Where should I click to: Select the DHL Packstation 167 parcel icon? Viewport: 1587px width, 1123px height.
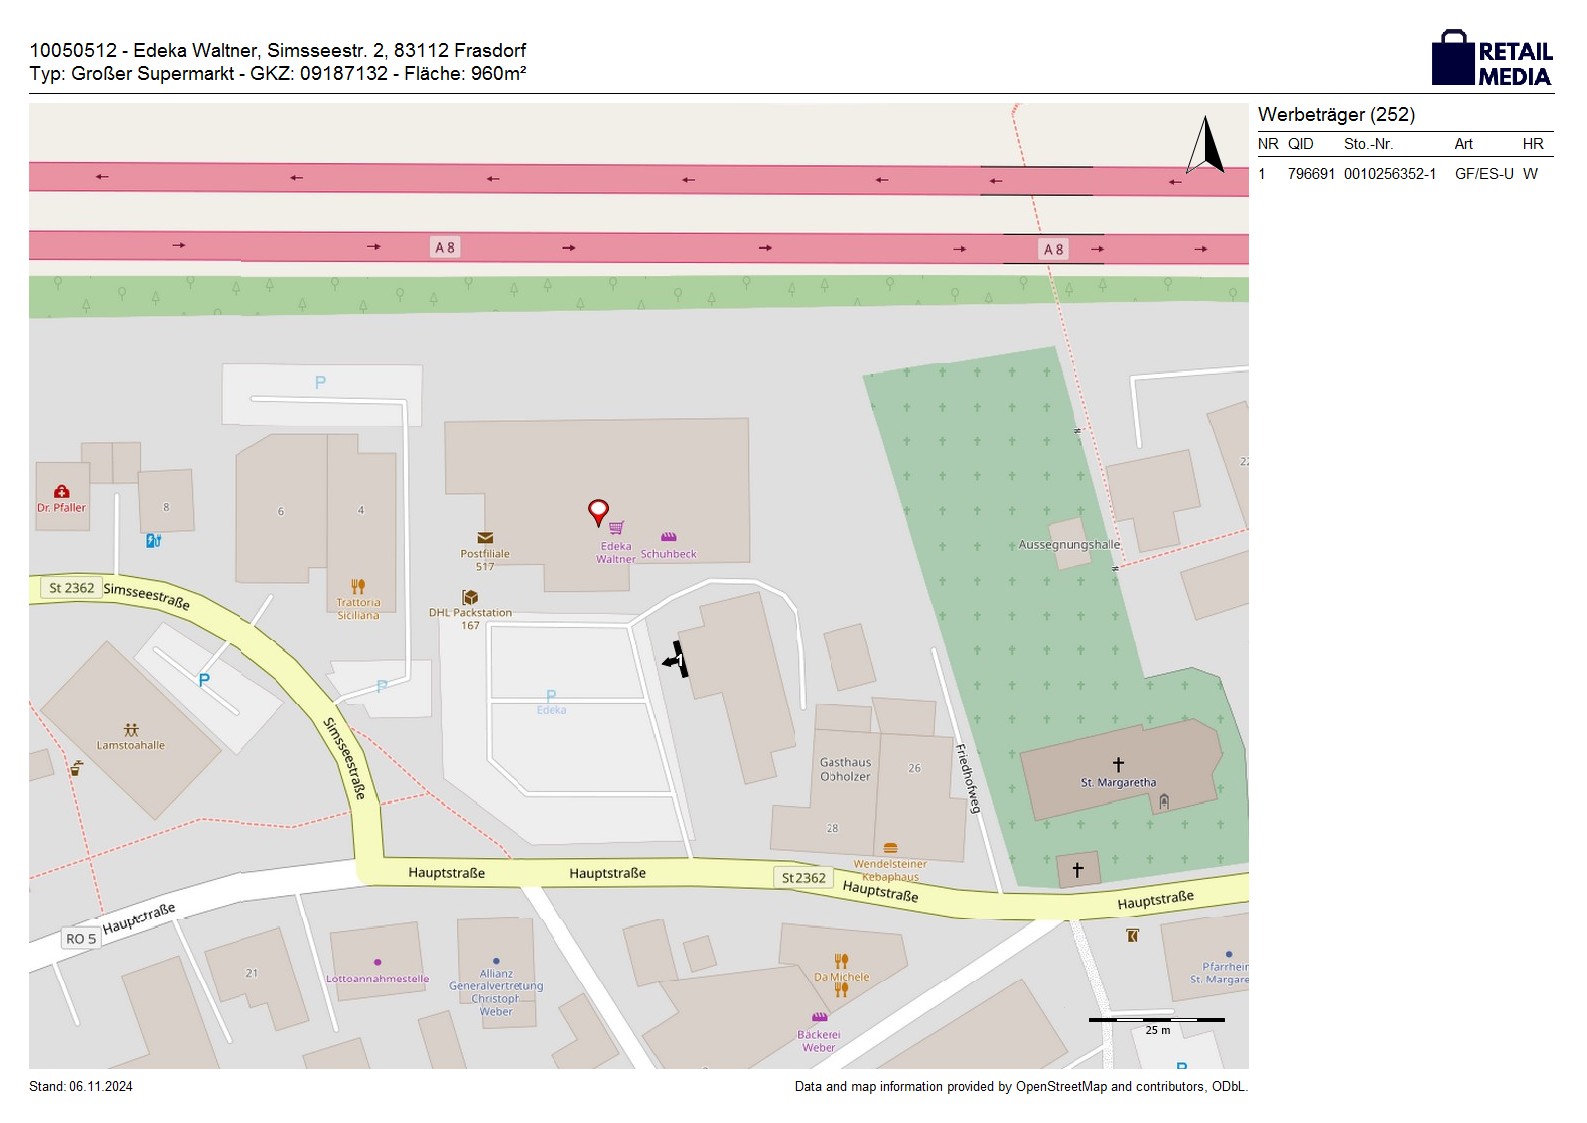[470, 597]
